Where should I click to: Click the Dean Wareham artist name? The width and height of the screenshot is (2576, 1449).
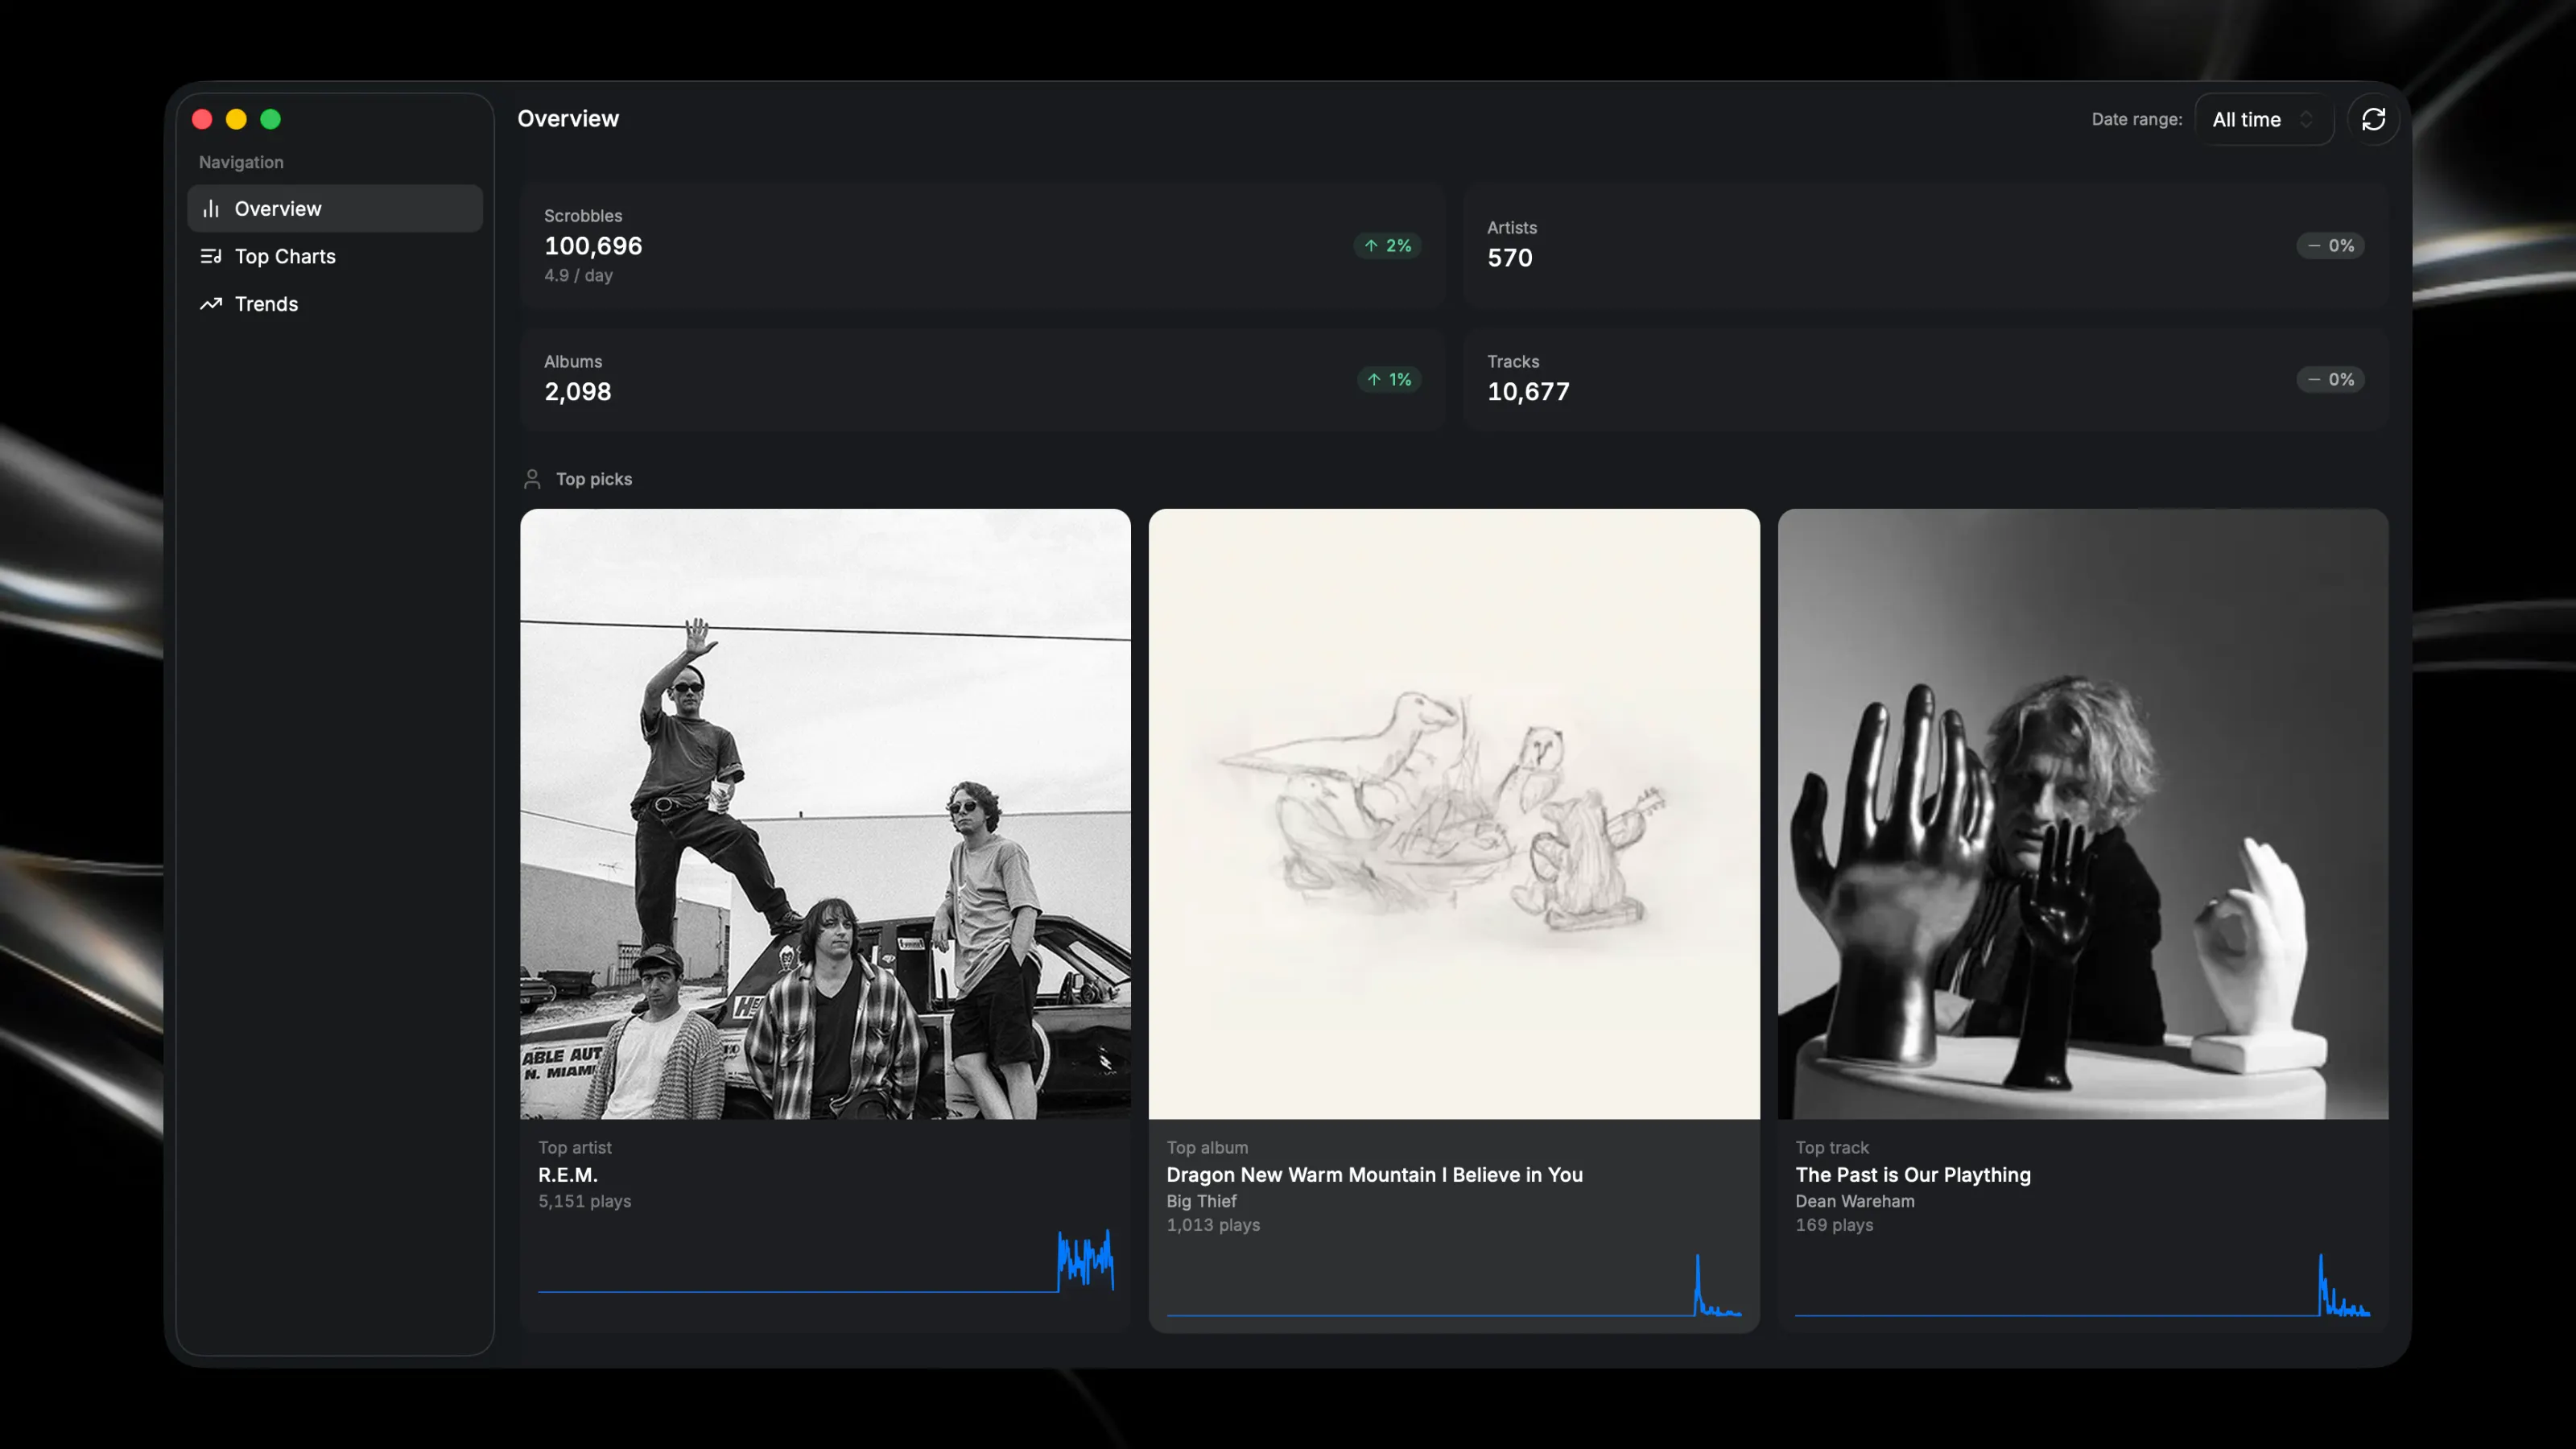(x=1855, y=1201)
